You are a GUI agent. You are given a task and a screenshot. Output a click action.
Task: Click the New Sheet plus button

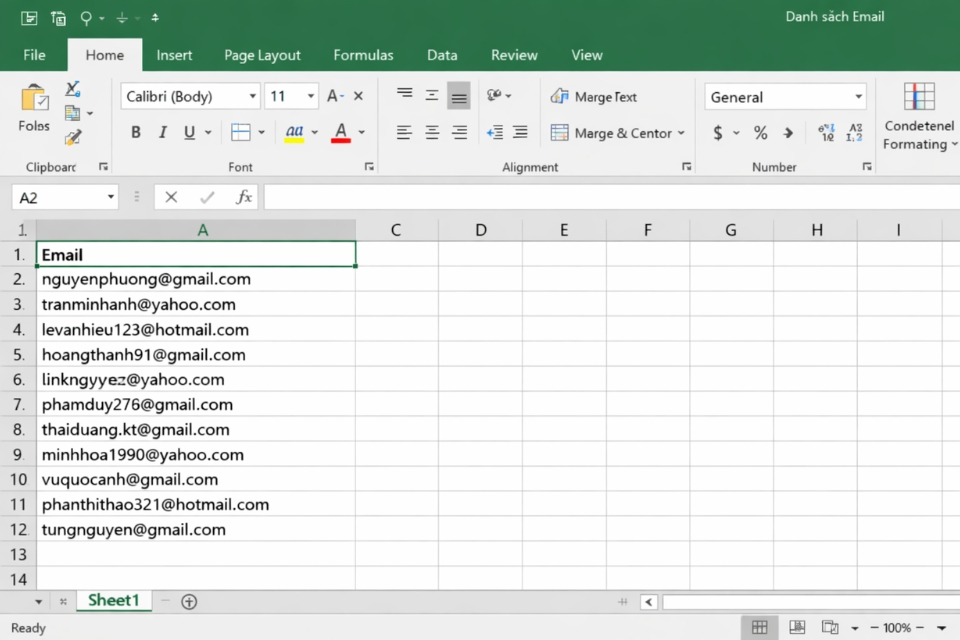pos(189,601)
